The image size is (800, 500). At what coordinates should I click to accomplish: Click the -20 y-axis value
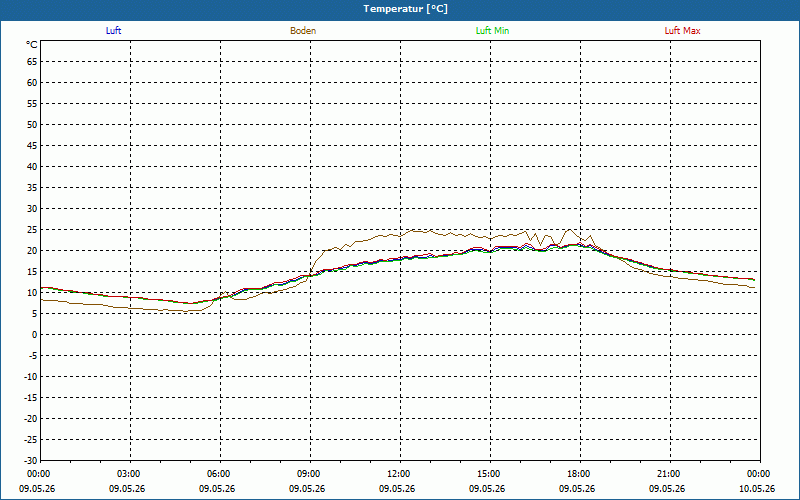coord(31,419)
